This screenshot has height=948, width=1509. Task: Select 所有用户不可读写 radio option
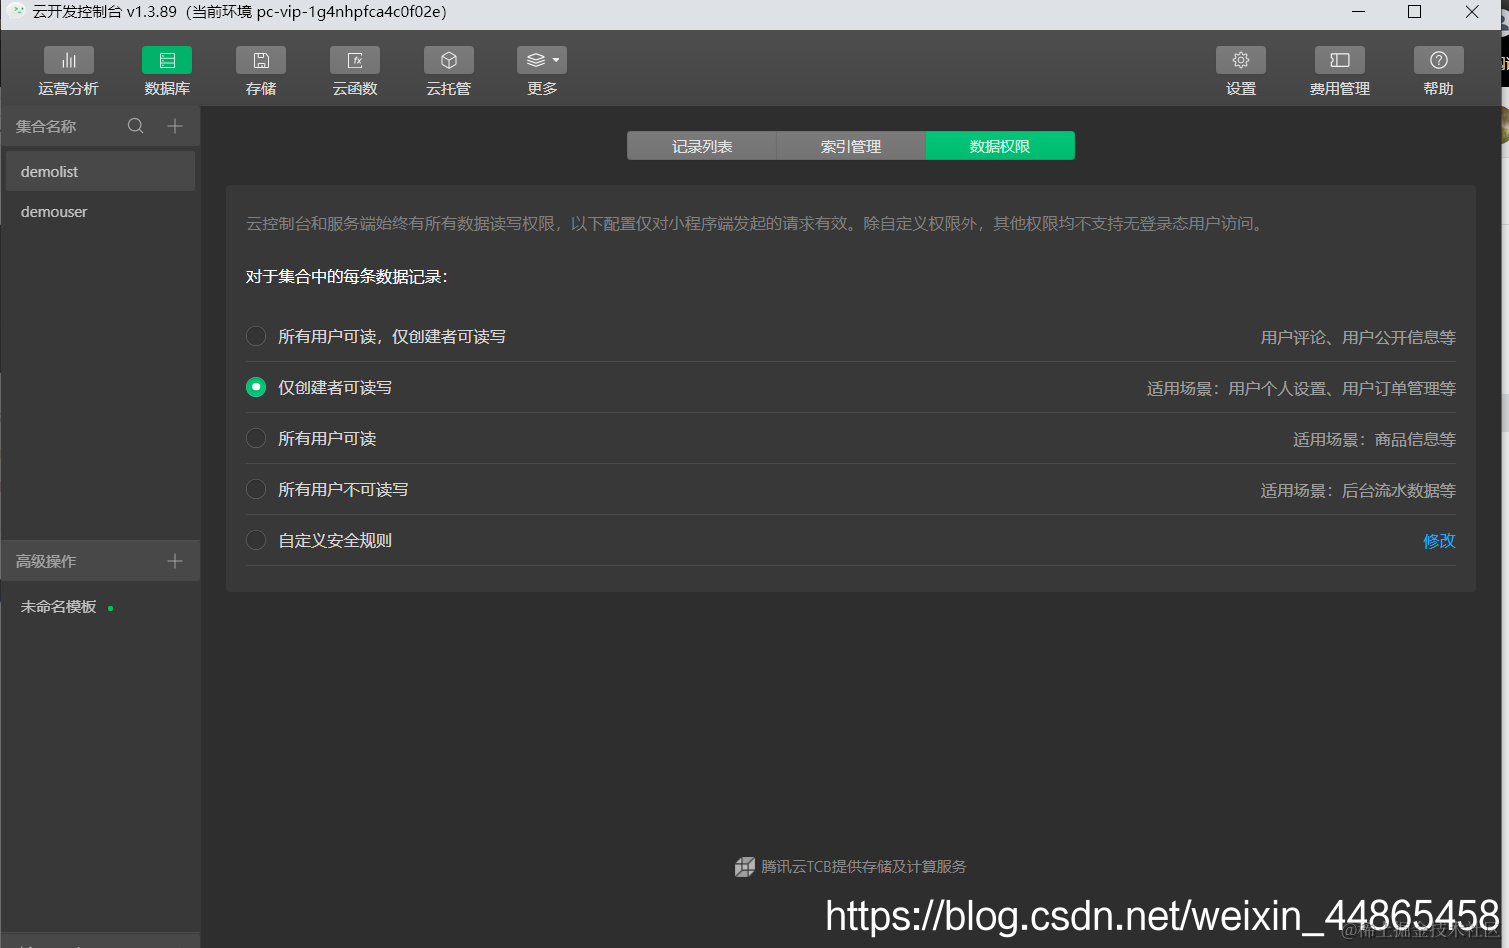pyautogui.click(x=256, y=489)
